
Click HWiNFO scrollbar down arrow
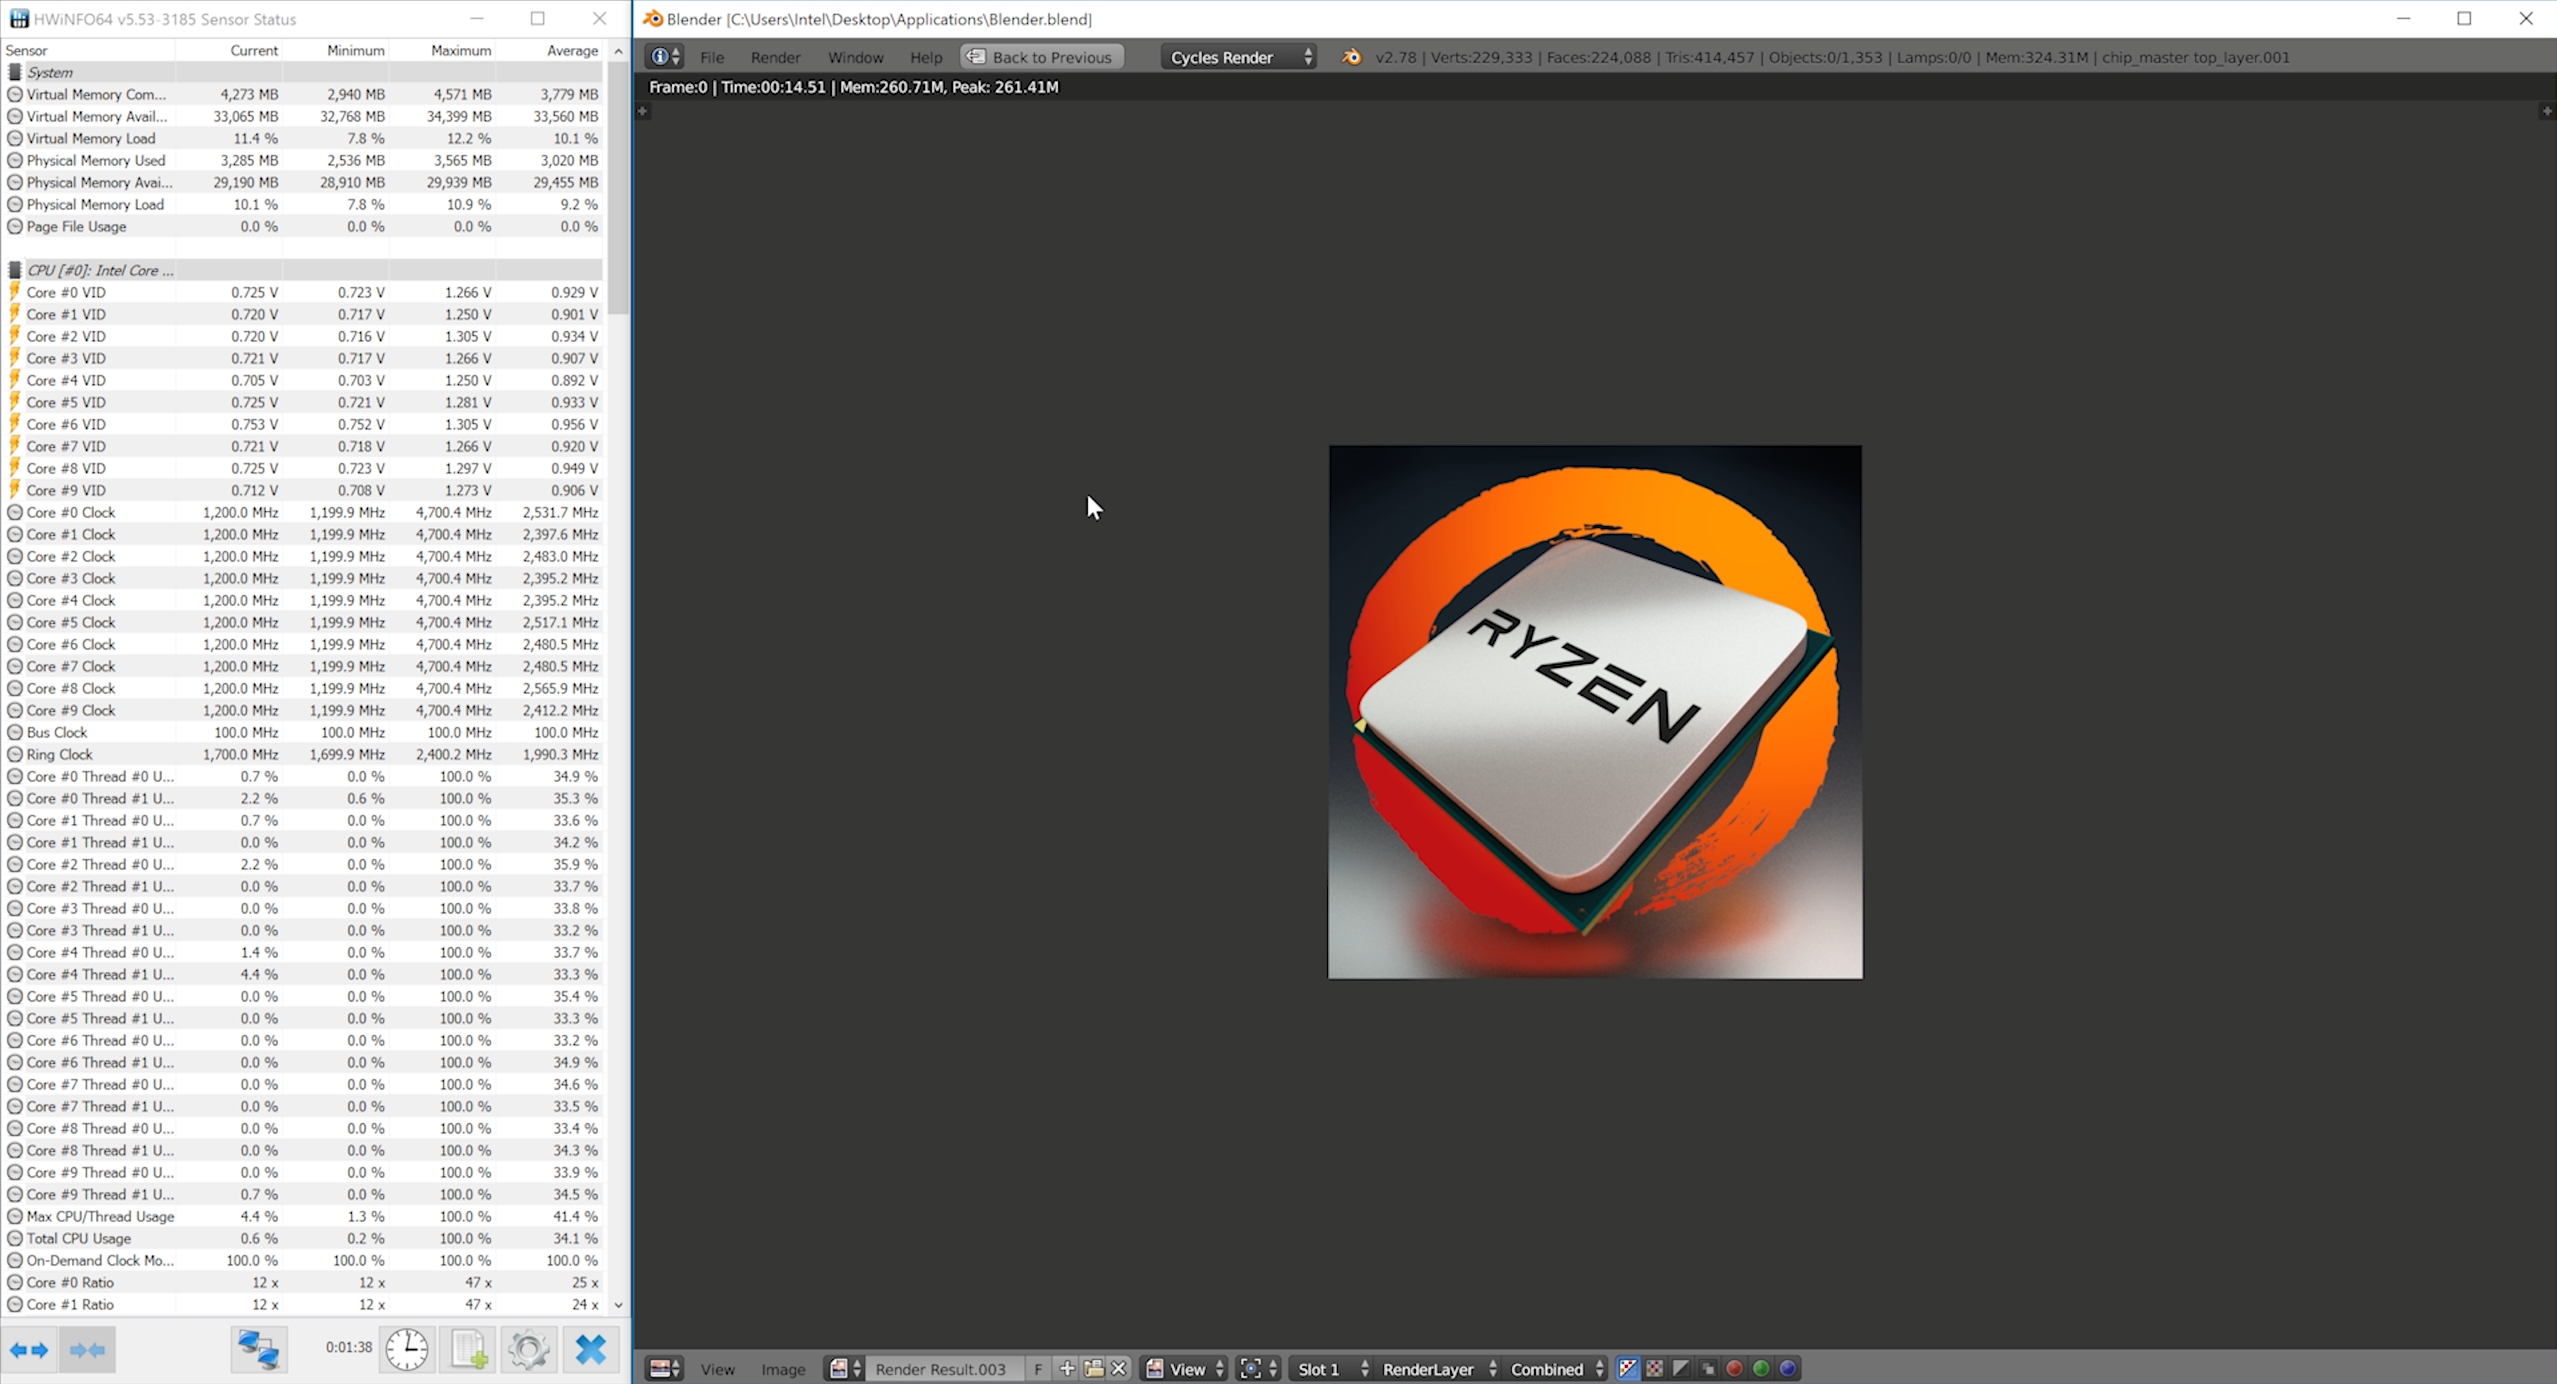(x=618, y=1305)
